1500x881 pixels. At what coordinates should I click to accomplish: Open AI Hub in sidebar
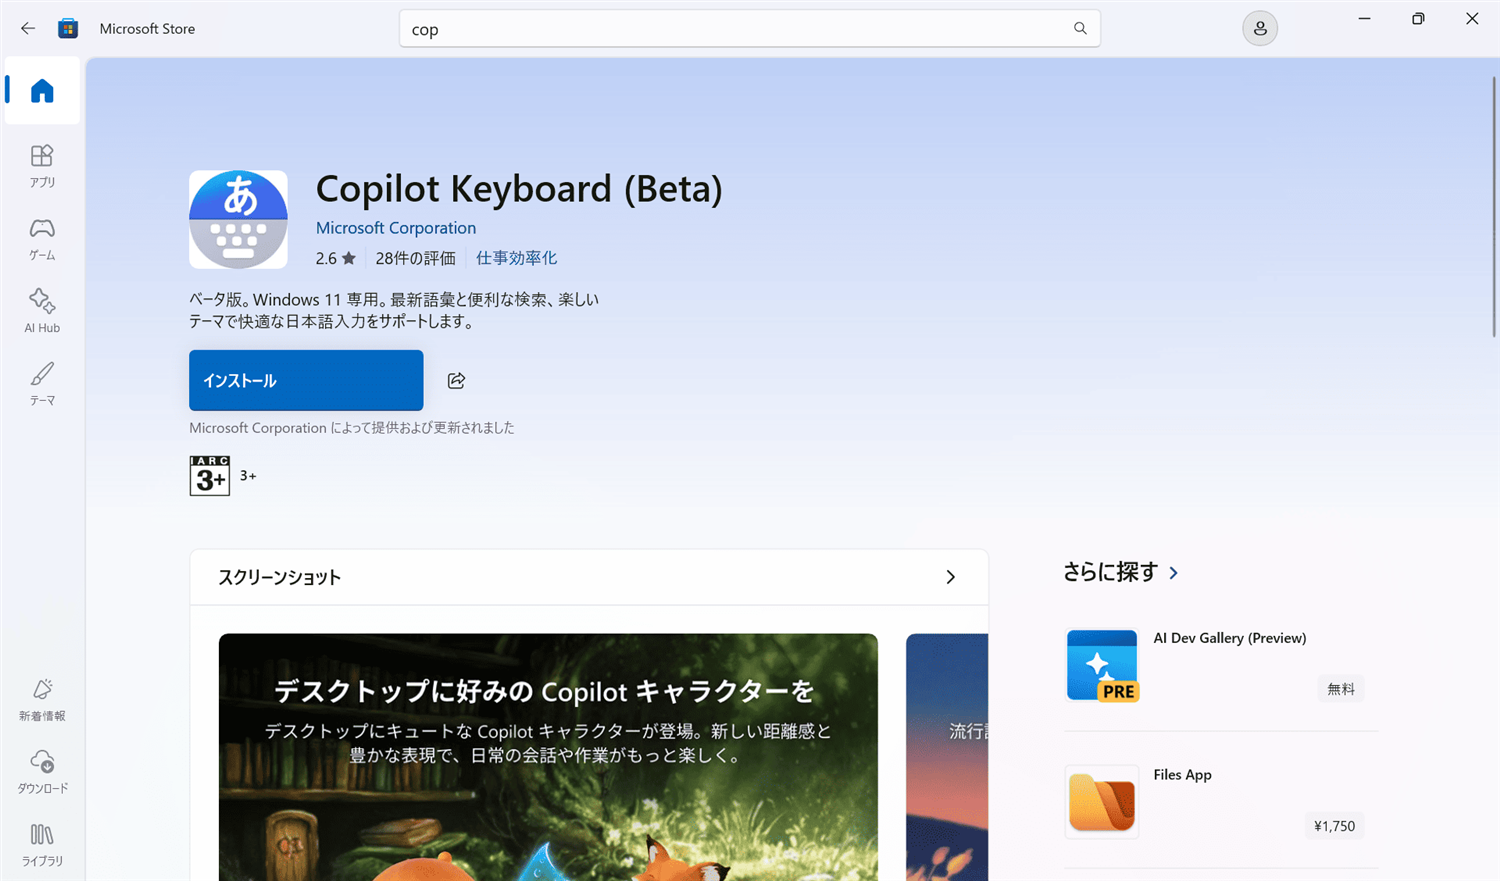pyautogui.click(x=42, y=311)
